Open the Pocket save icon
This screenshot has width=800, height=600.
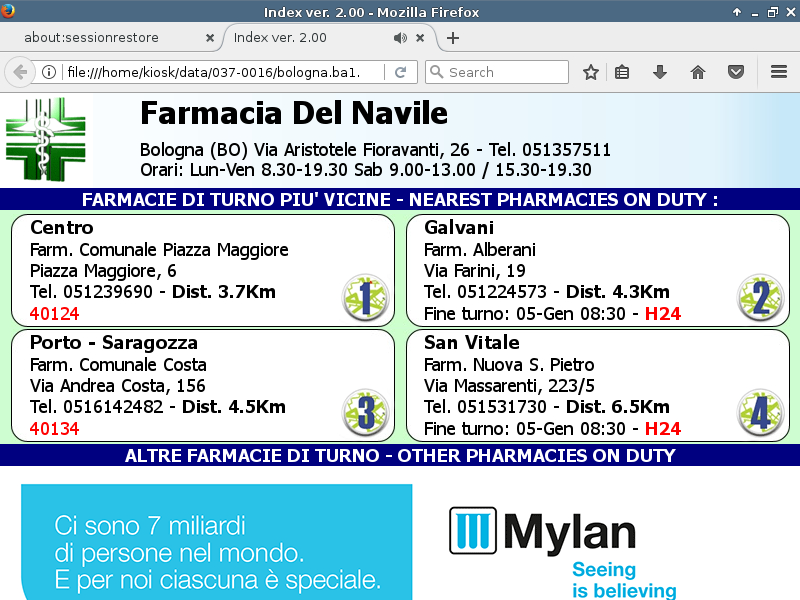click(x=736, y=72)
